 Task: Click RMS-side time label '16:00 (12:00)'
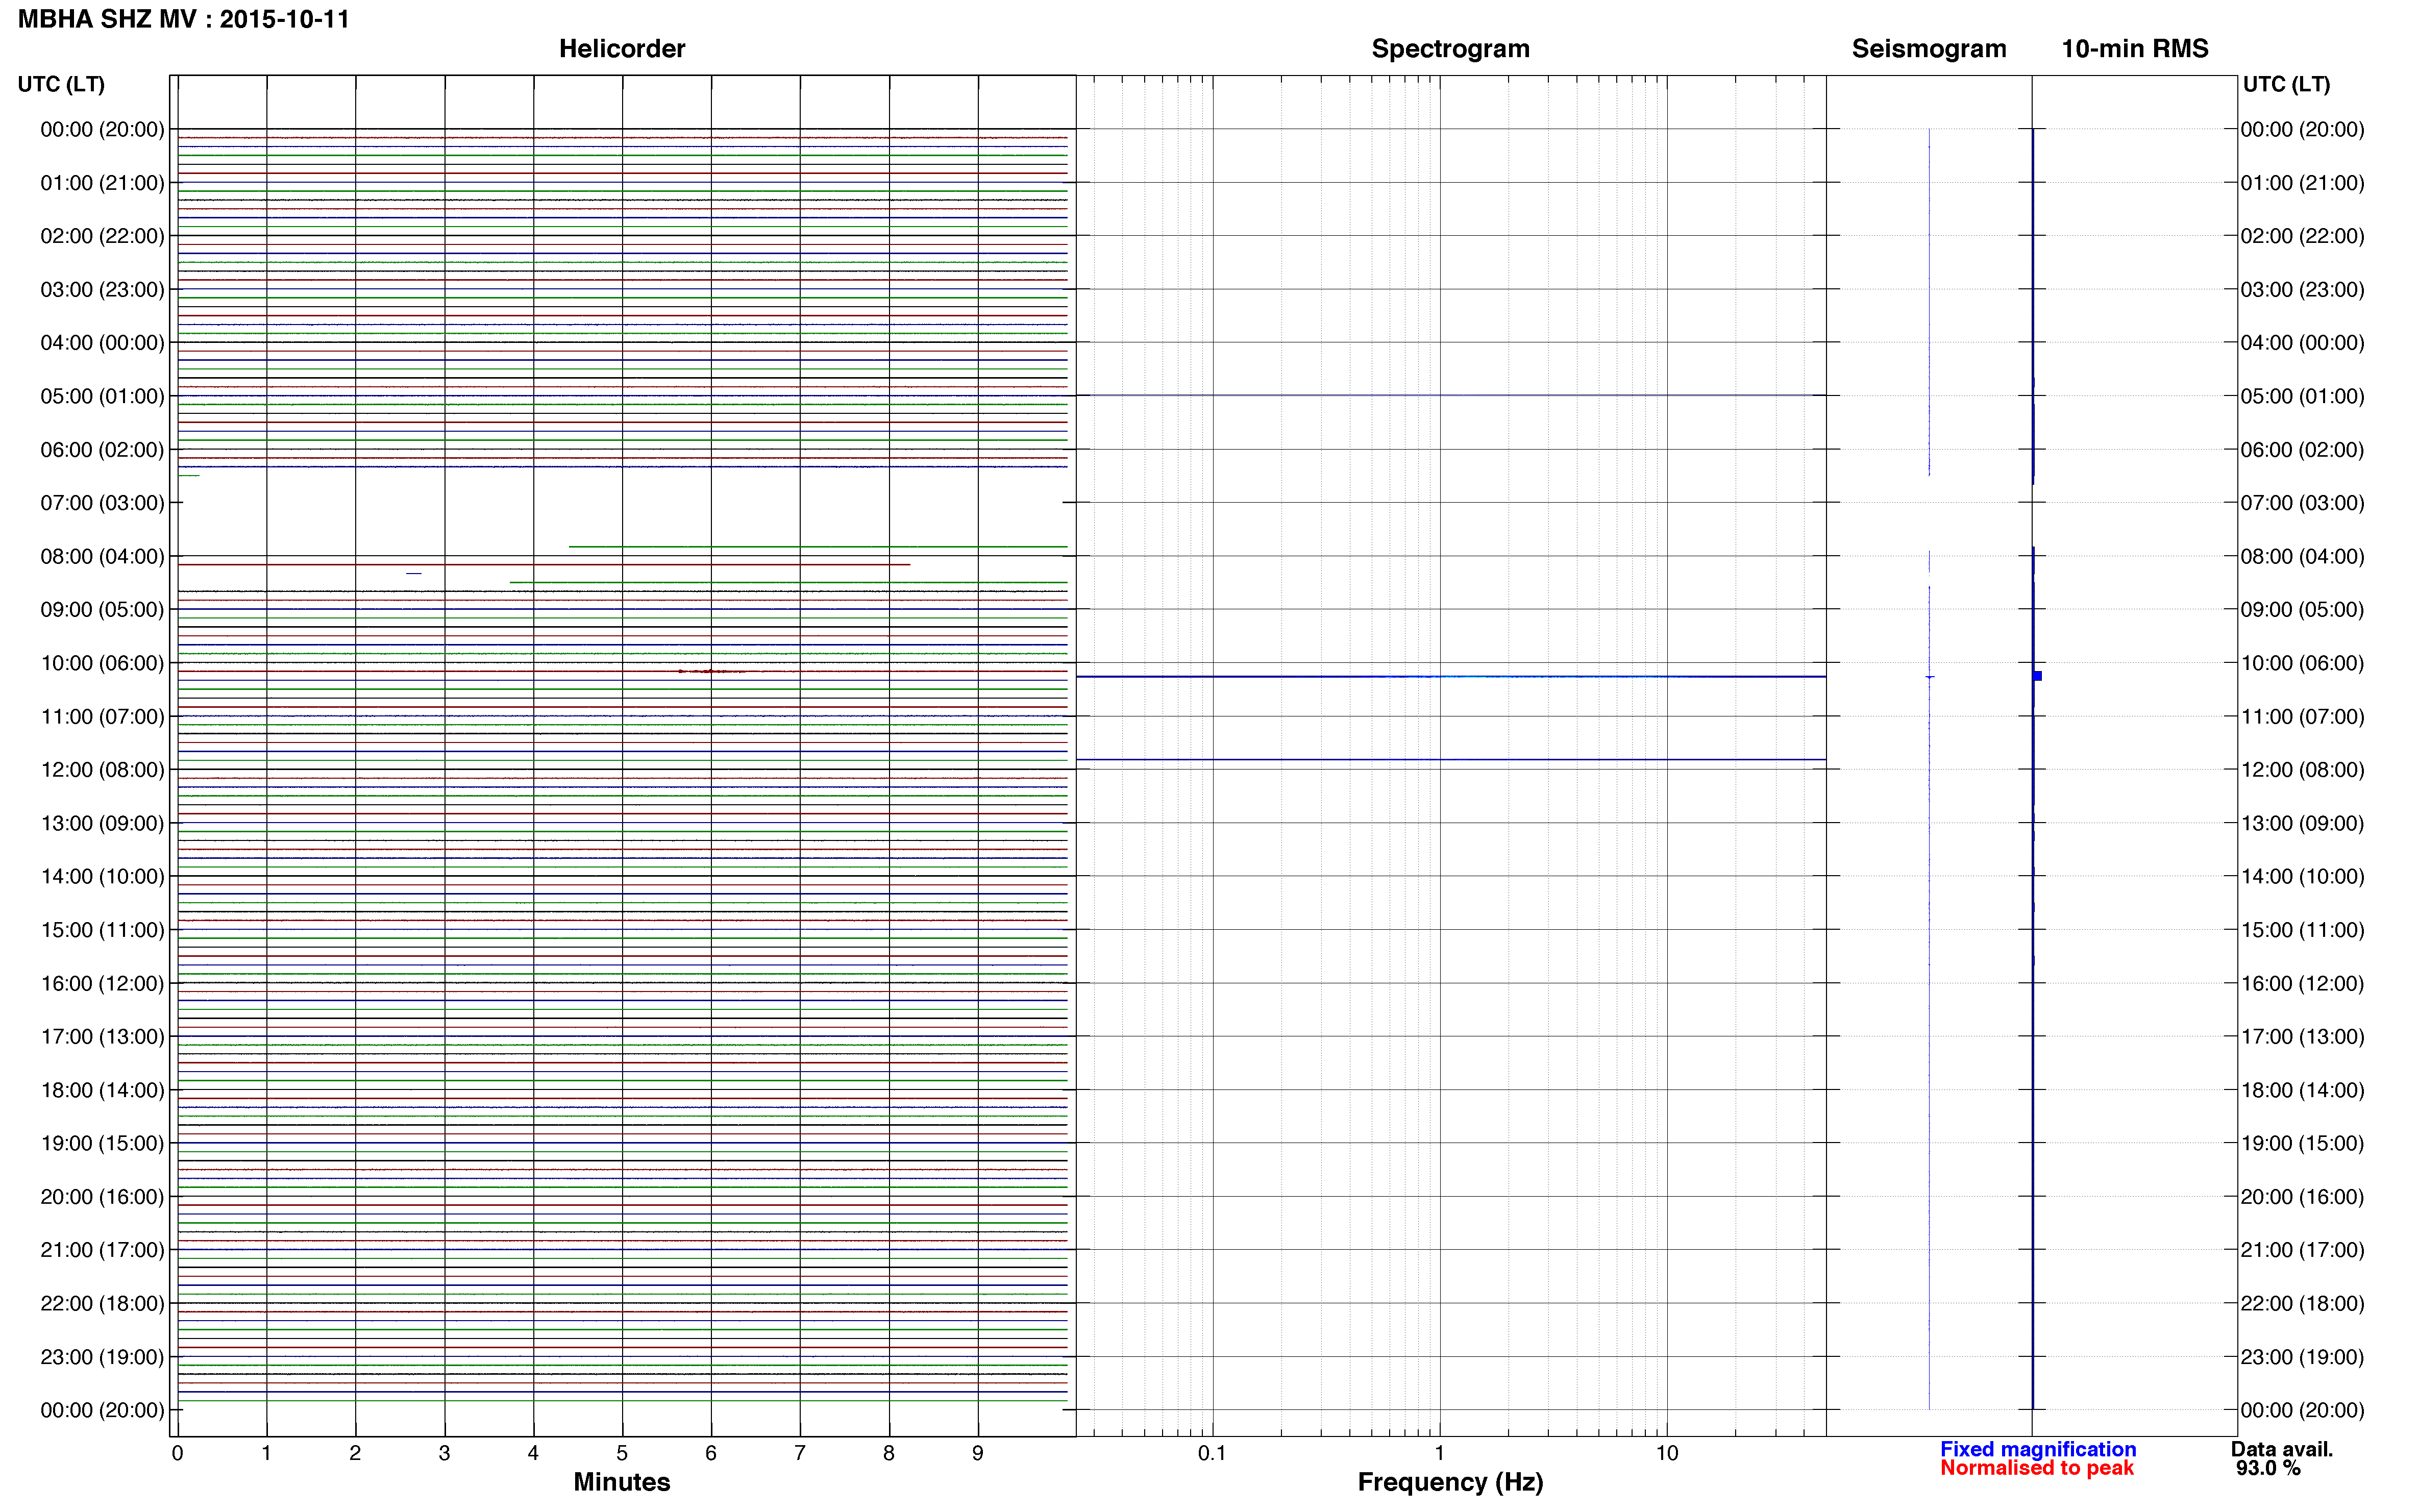coord(2302,983)
